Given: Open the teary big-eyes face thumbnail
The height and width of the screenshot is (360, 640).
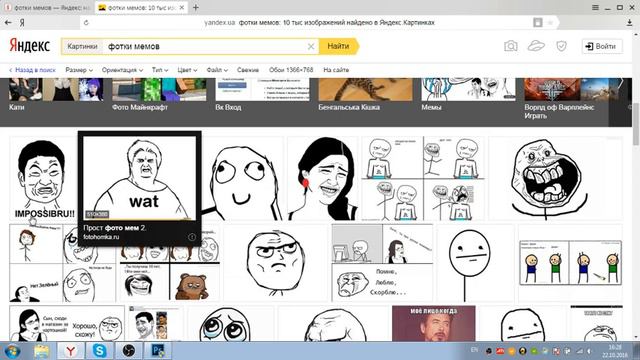Looking at the screenshot, I should pos(231,323).
